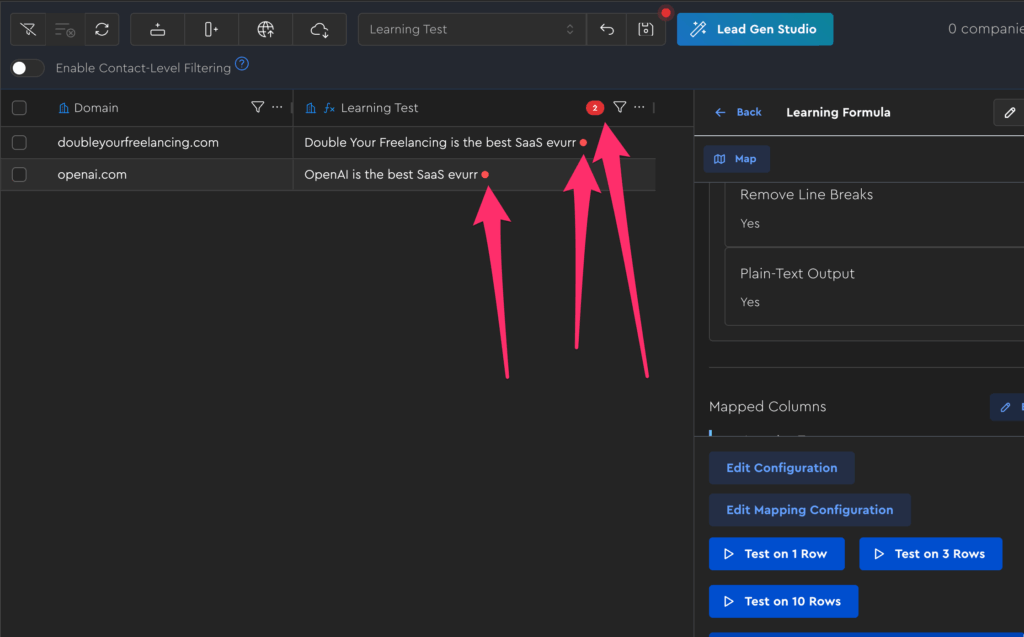Click the clear filters icon

point(28,30)
